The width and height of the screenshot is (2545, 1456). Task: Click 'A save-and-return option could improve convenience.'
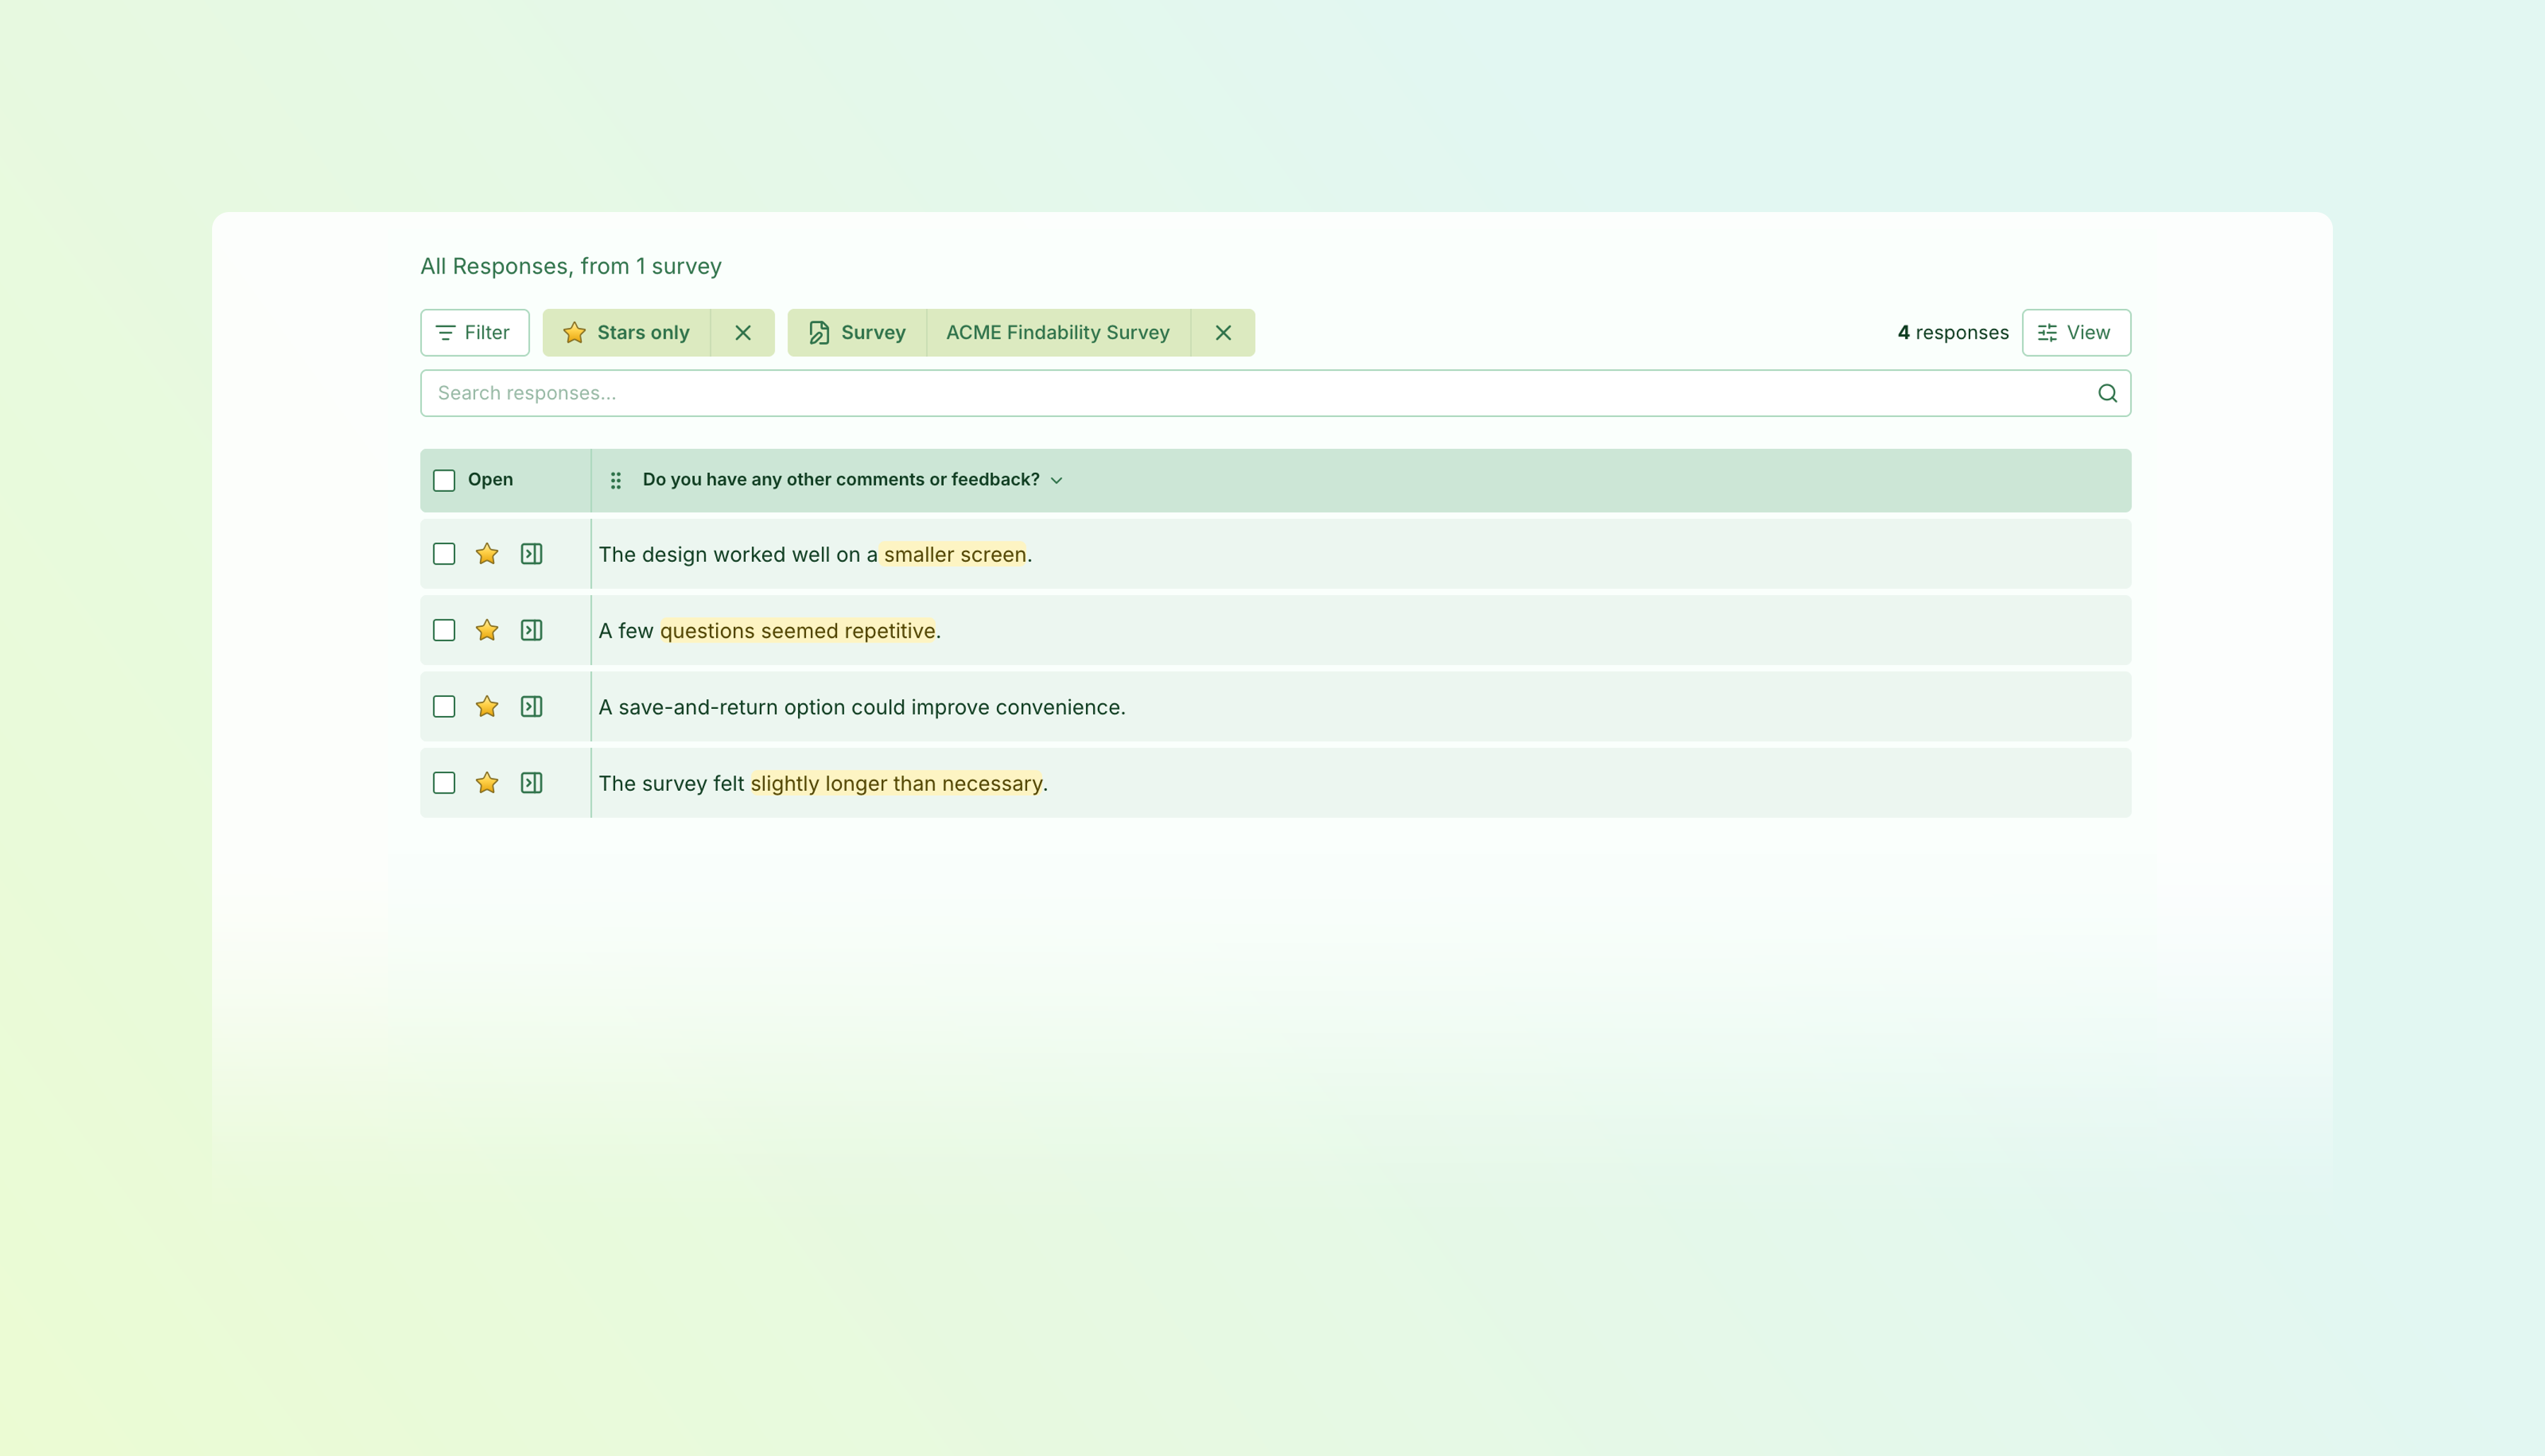(x=862, y=707)
